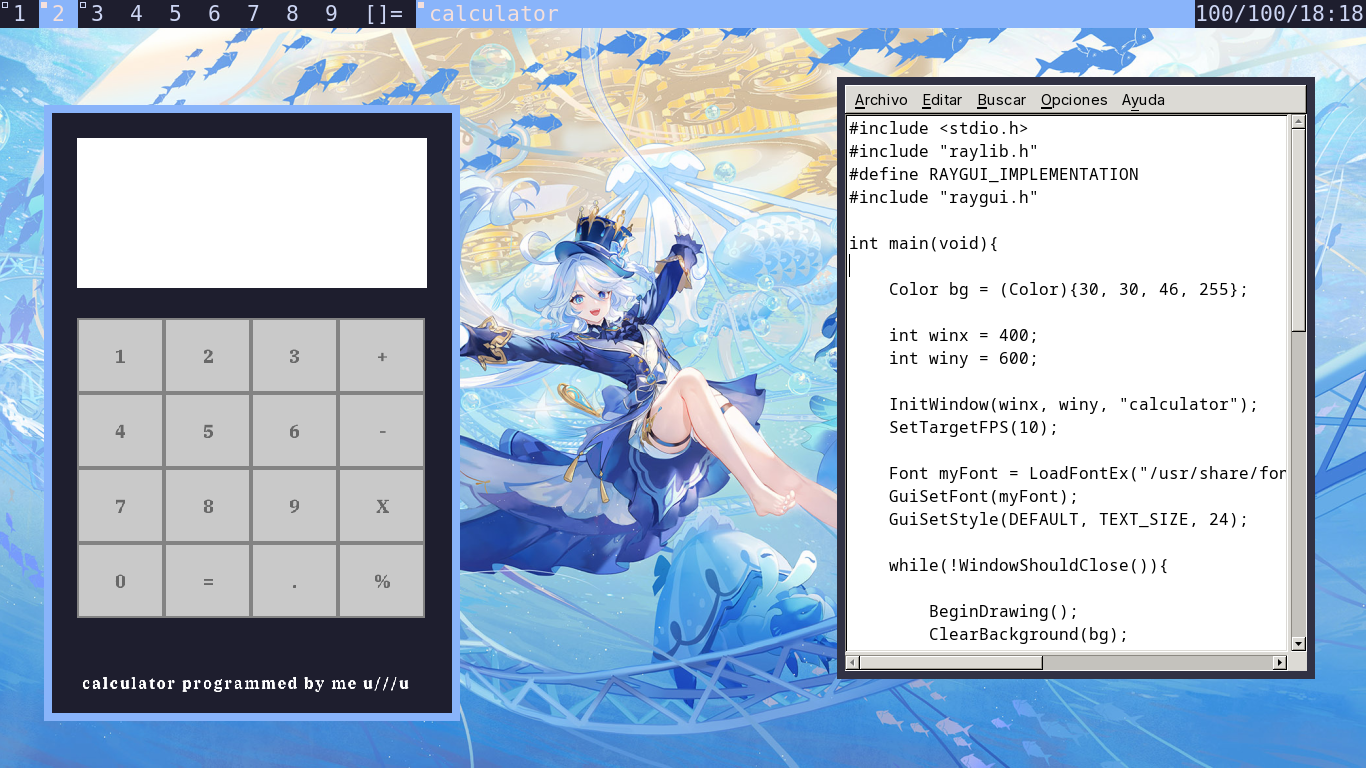Open the Archivo menu
This screenshot has width=1366, height=768.
click(x=881, y=100)
